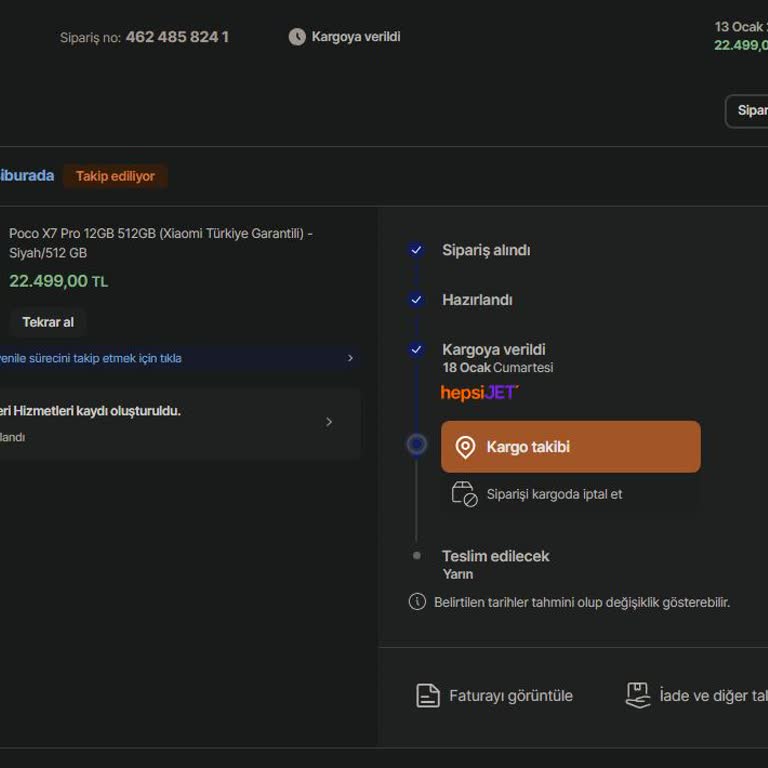
Task: Click the Poco X7 Pro 12GB 512GB product title
Action: tap(161, 243)
